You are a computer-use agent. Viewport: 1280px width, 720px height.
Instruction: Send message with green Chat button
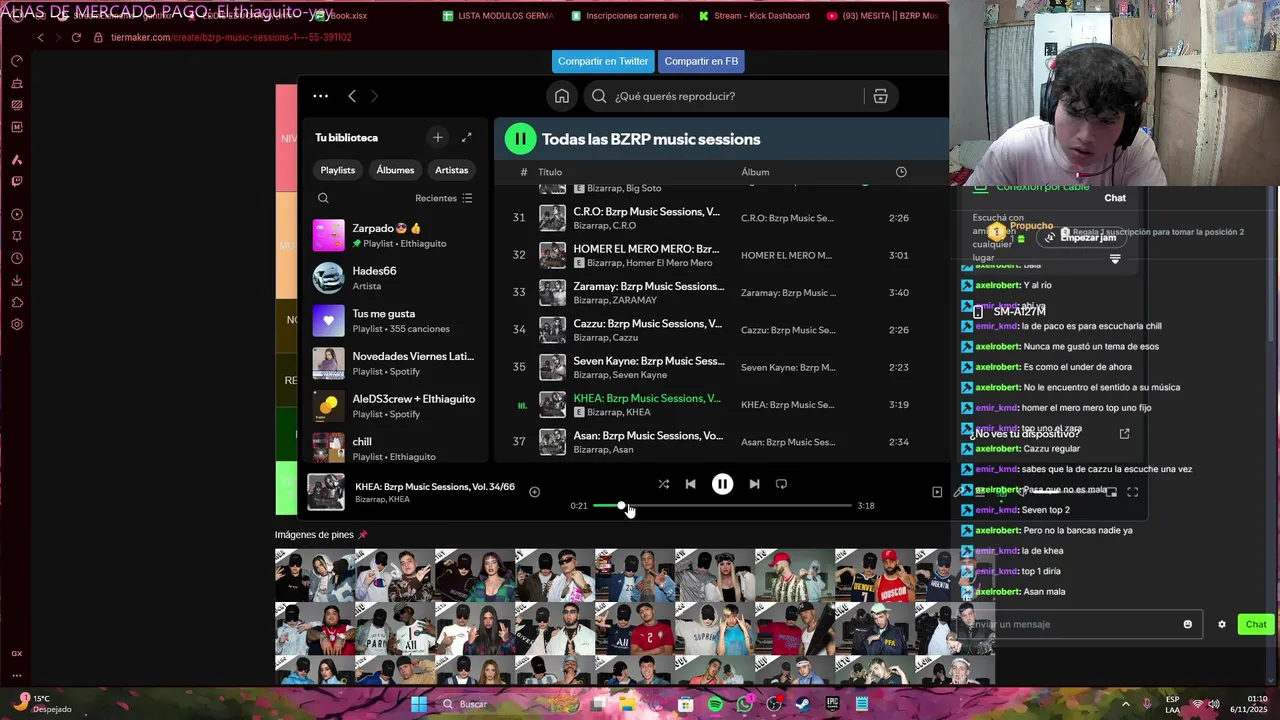(x=1256, y=624)
